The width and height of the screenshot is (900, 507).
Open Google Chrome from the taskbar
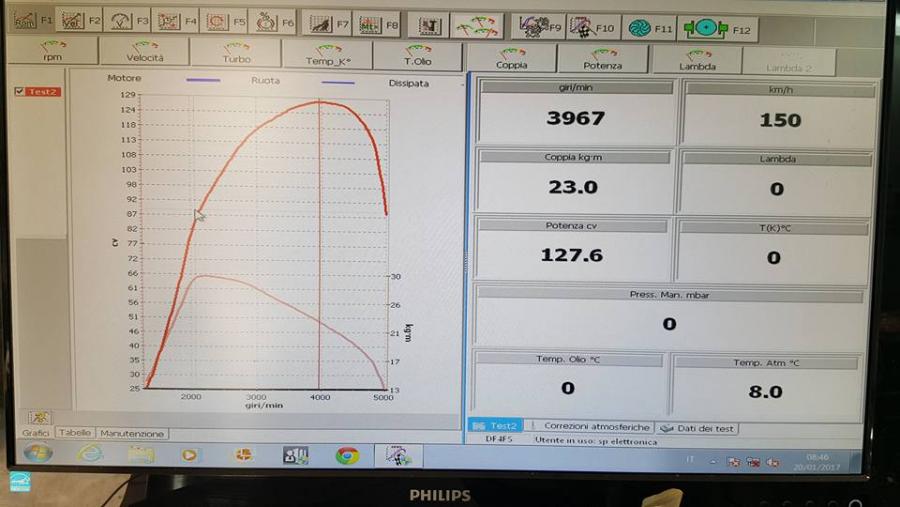pyautogui.click(x=347, y=455)
